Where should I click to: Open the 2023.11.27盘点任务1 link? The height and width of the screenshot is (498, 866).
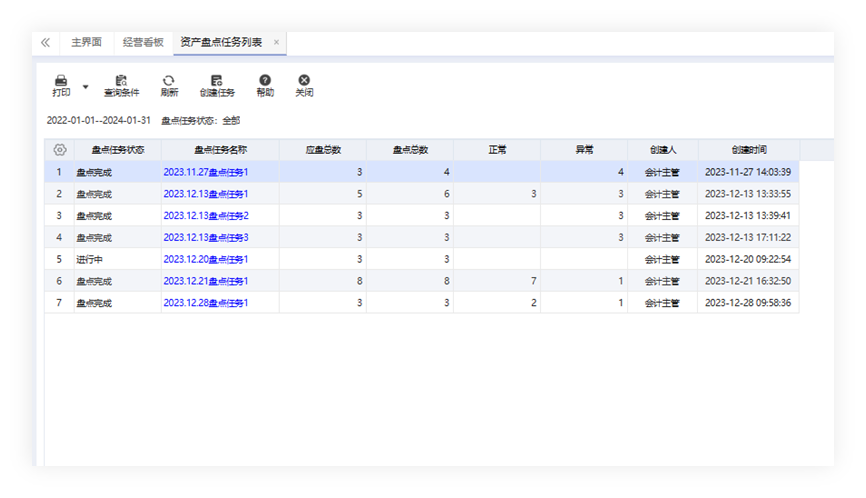pyautogui.click(x=206, y=172)
